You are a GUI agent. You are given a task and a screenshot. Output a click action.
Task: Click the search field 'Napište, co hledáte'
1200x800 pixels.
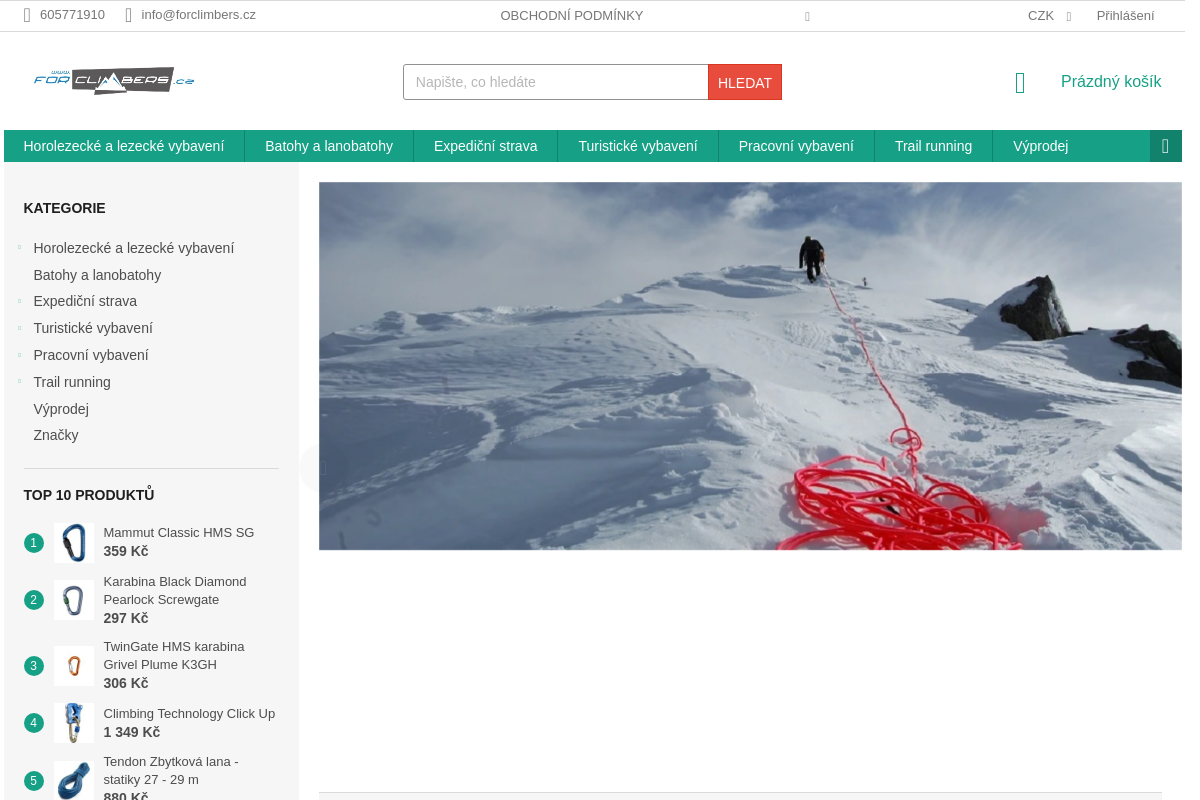[555, 82]
